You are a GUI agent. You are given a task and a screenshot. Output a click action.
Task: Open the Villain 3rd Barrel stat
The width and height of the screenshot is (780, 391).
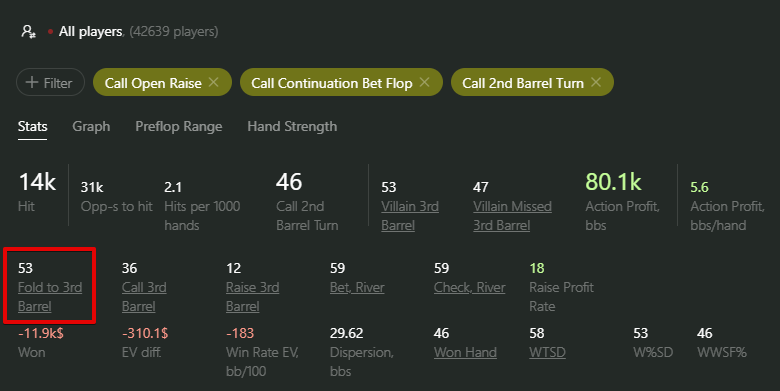coord(410,216)
